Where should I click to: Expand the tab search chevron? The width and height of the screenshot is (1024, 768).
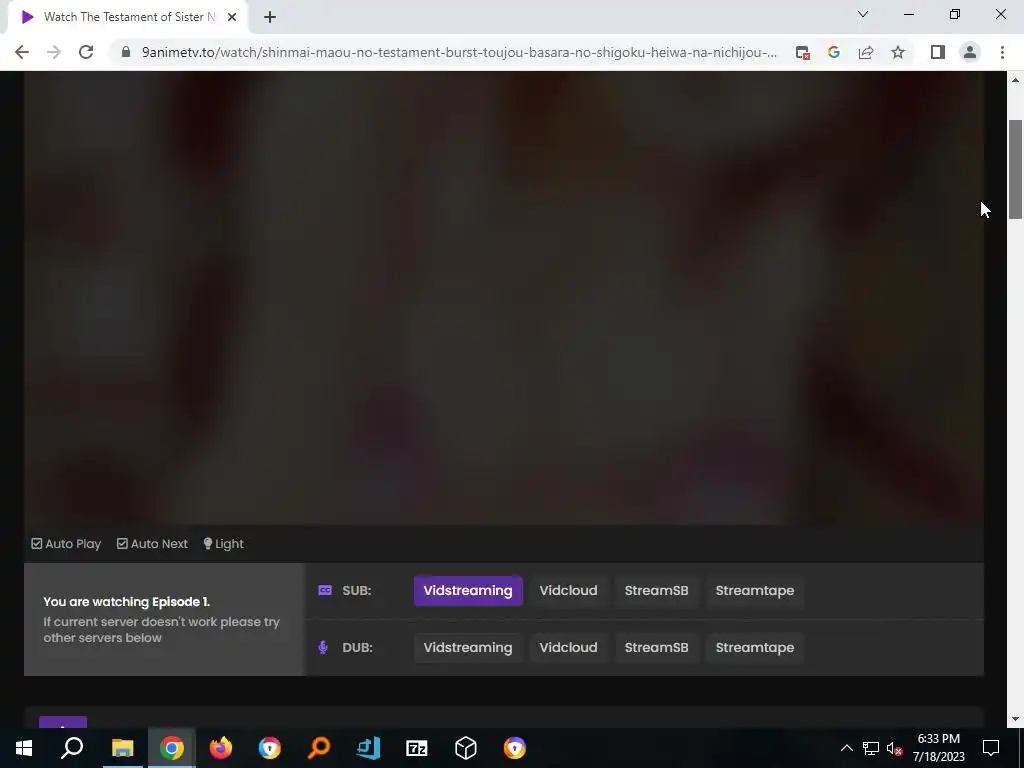[x=863, y=14]
